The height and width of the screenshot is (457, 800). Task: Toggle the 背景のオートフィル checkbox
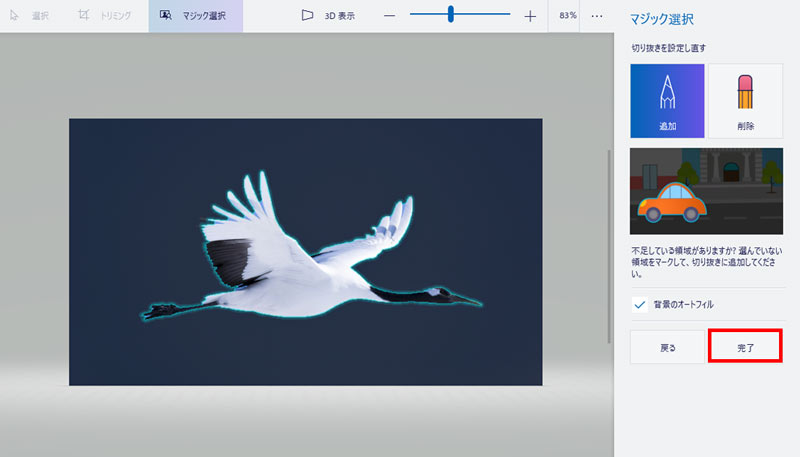coord(640,304)
